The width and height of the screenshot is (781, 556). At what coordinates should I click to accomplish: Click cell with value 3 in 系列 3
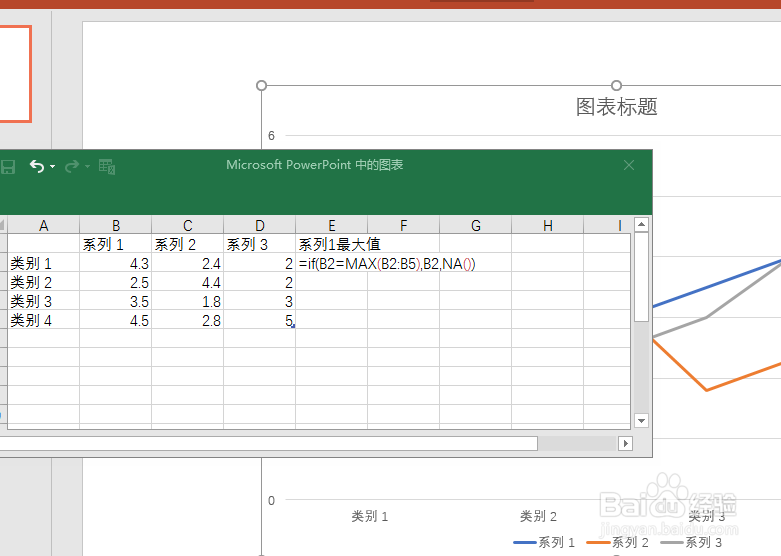pyautogui.click(x=260, y=301)
